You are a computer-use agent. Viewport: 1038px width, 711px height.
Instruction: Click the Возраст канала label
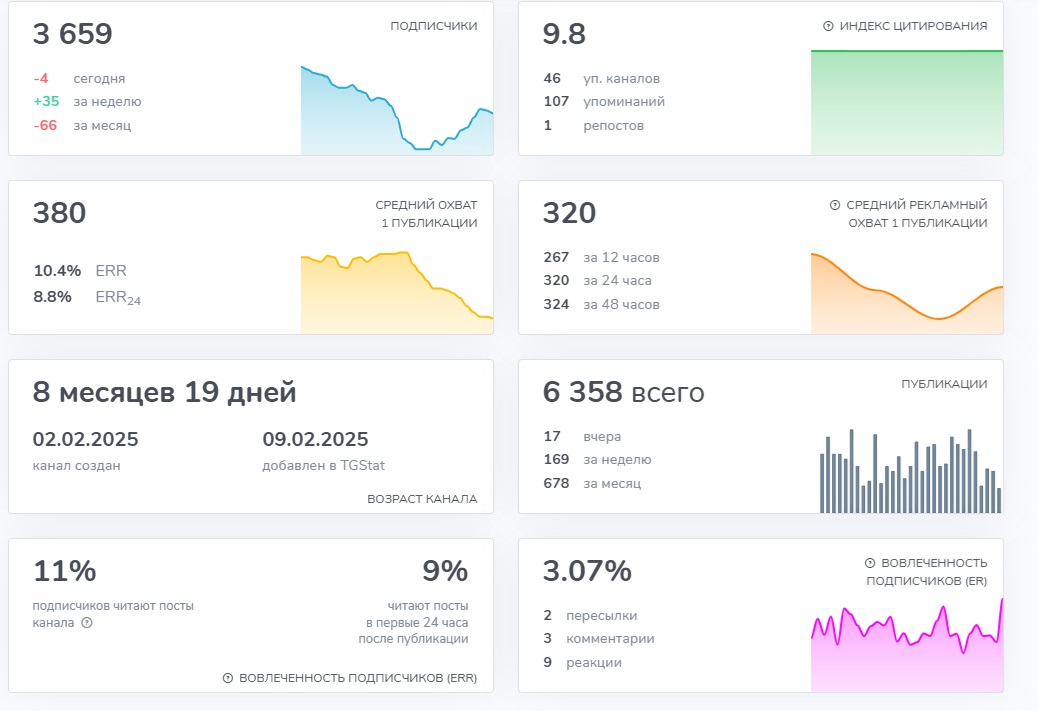[422, 499]
